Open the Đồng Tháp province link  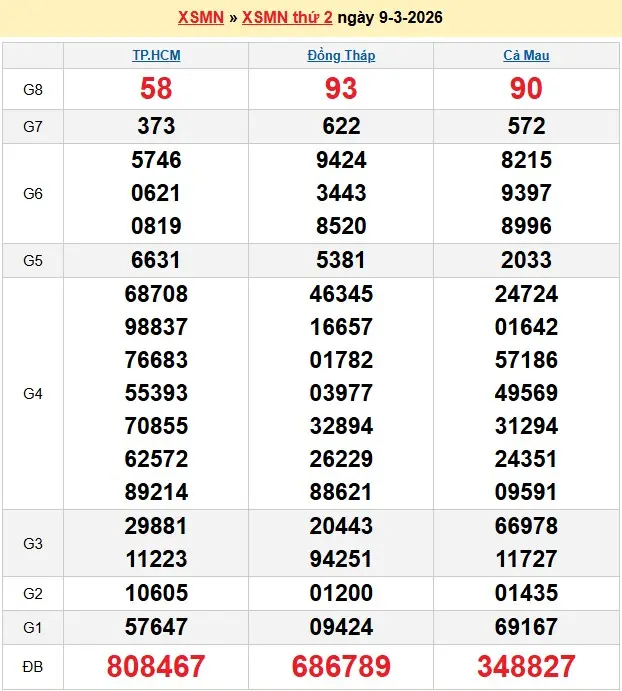click(341, 55)
